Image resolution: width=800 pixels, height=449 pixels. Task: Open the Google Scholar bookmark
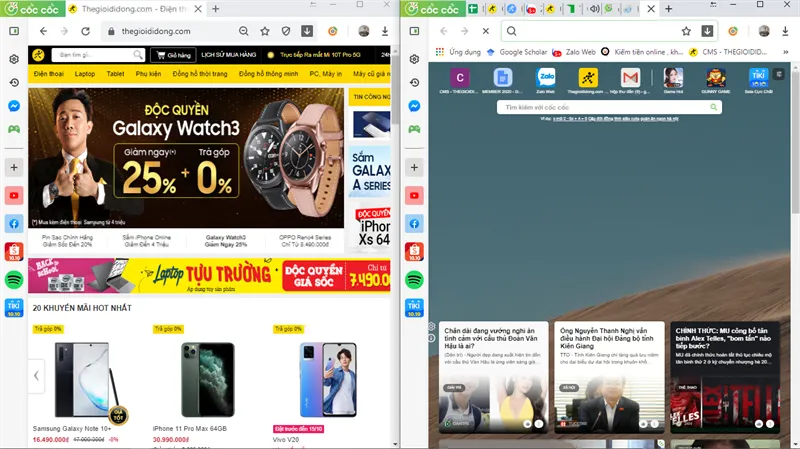pyautogui.click(x=519, y=51)
